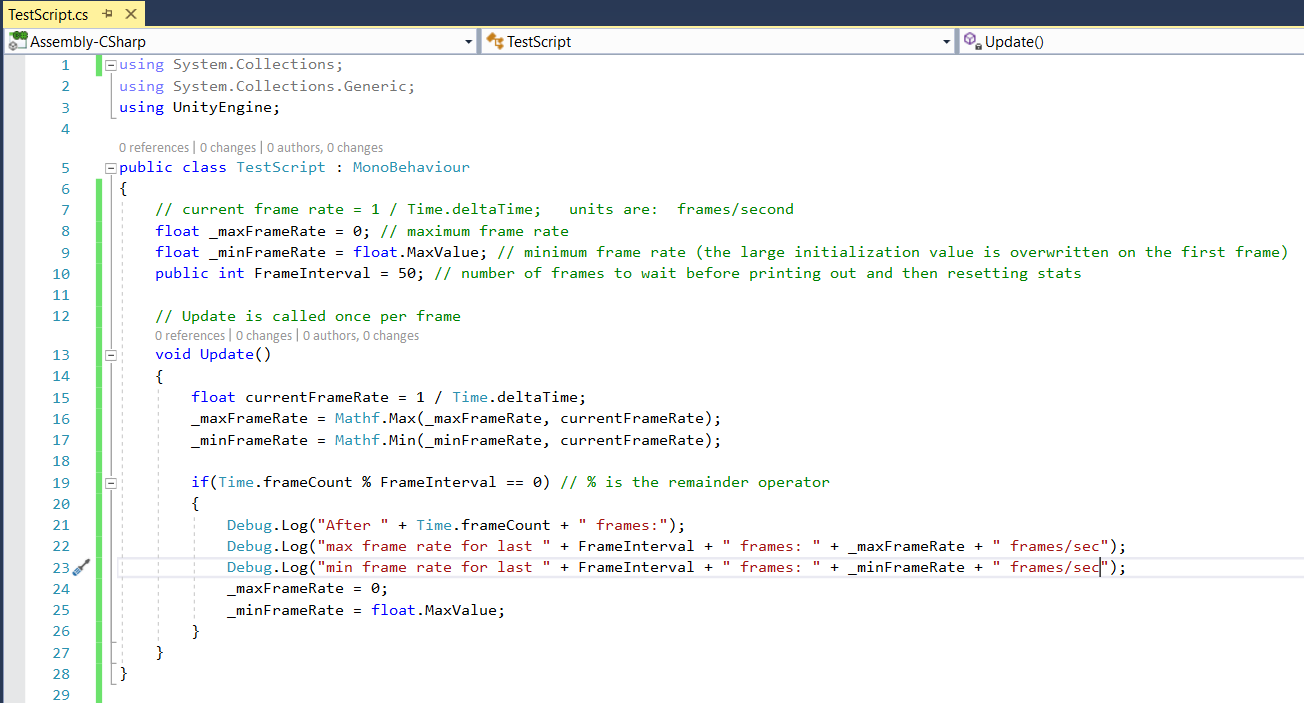
Task: Click 'Time.frameCount' in the if condition on line 19
Action: tap(285, 482)
